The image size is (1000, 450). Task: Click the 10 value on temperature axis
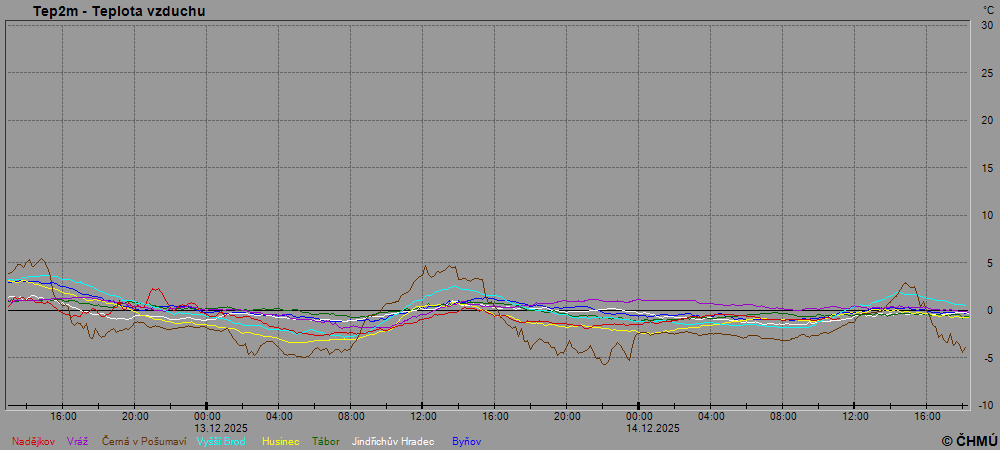(x=986, y=215)
